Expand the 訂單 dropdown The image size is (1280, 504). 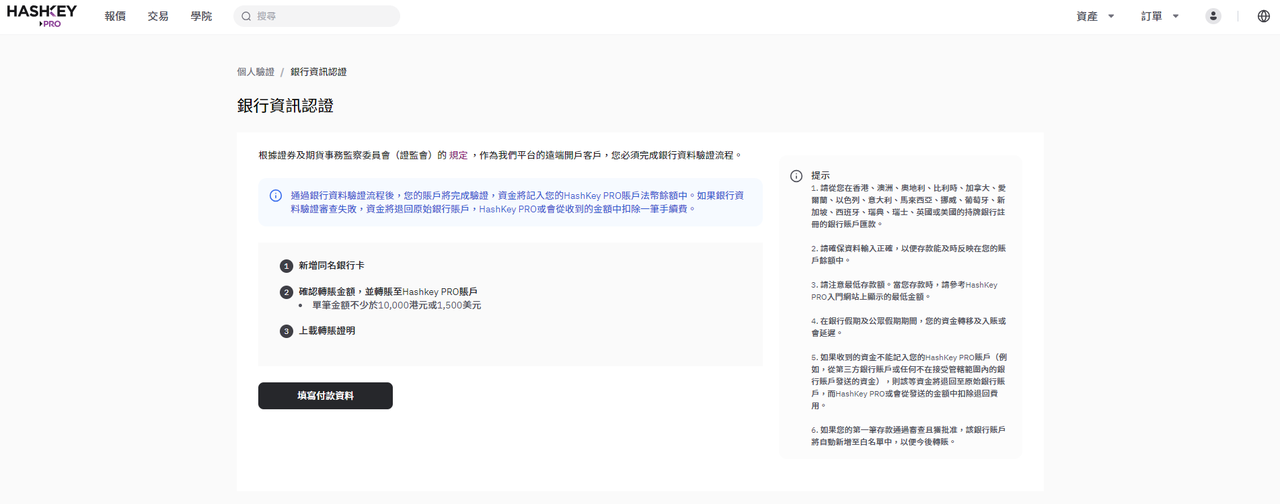(1160, 16)
